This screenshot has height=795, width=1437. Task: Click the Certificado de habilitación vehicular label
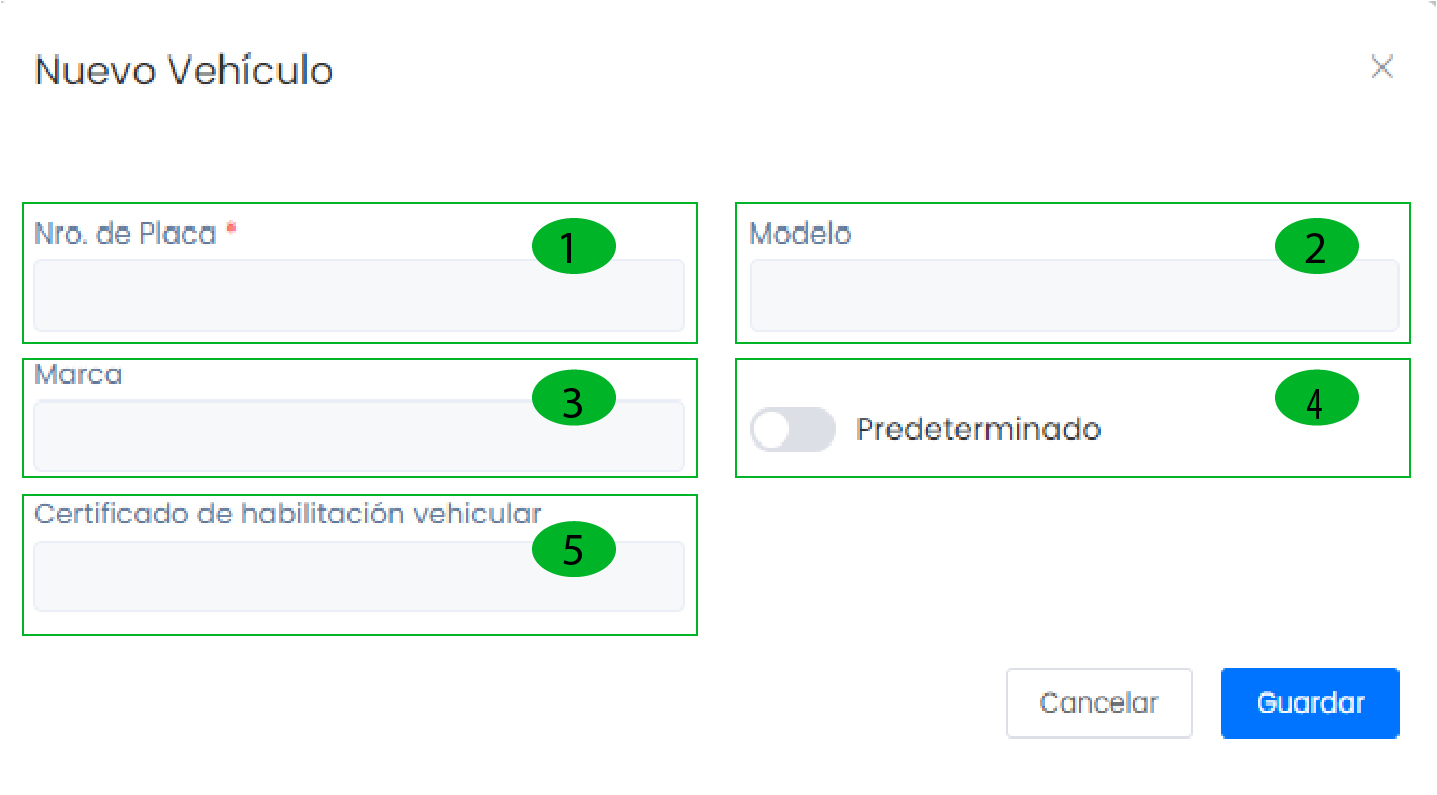(x=287, y=513)
